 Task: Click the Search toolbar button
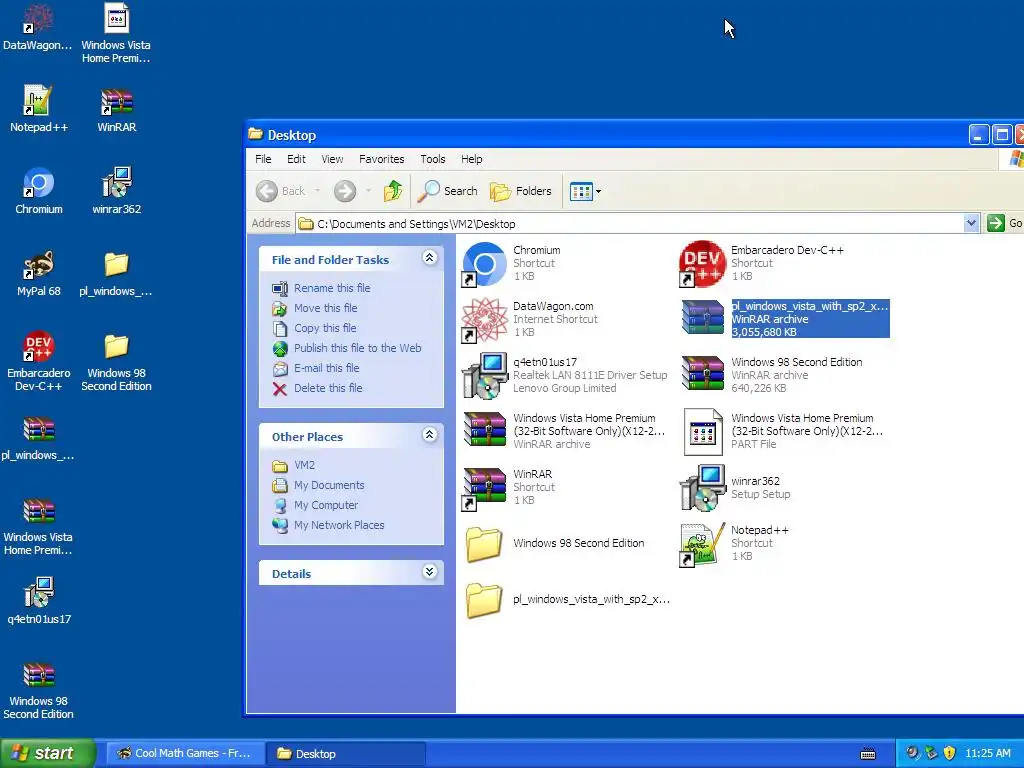point(448,191)
